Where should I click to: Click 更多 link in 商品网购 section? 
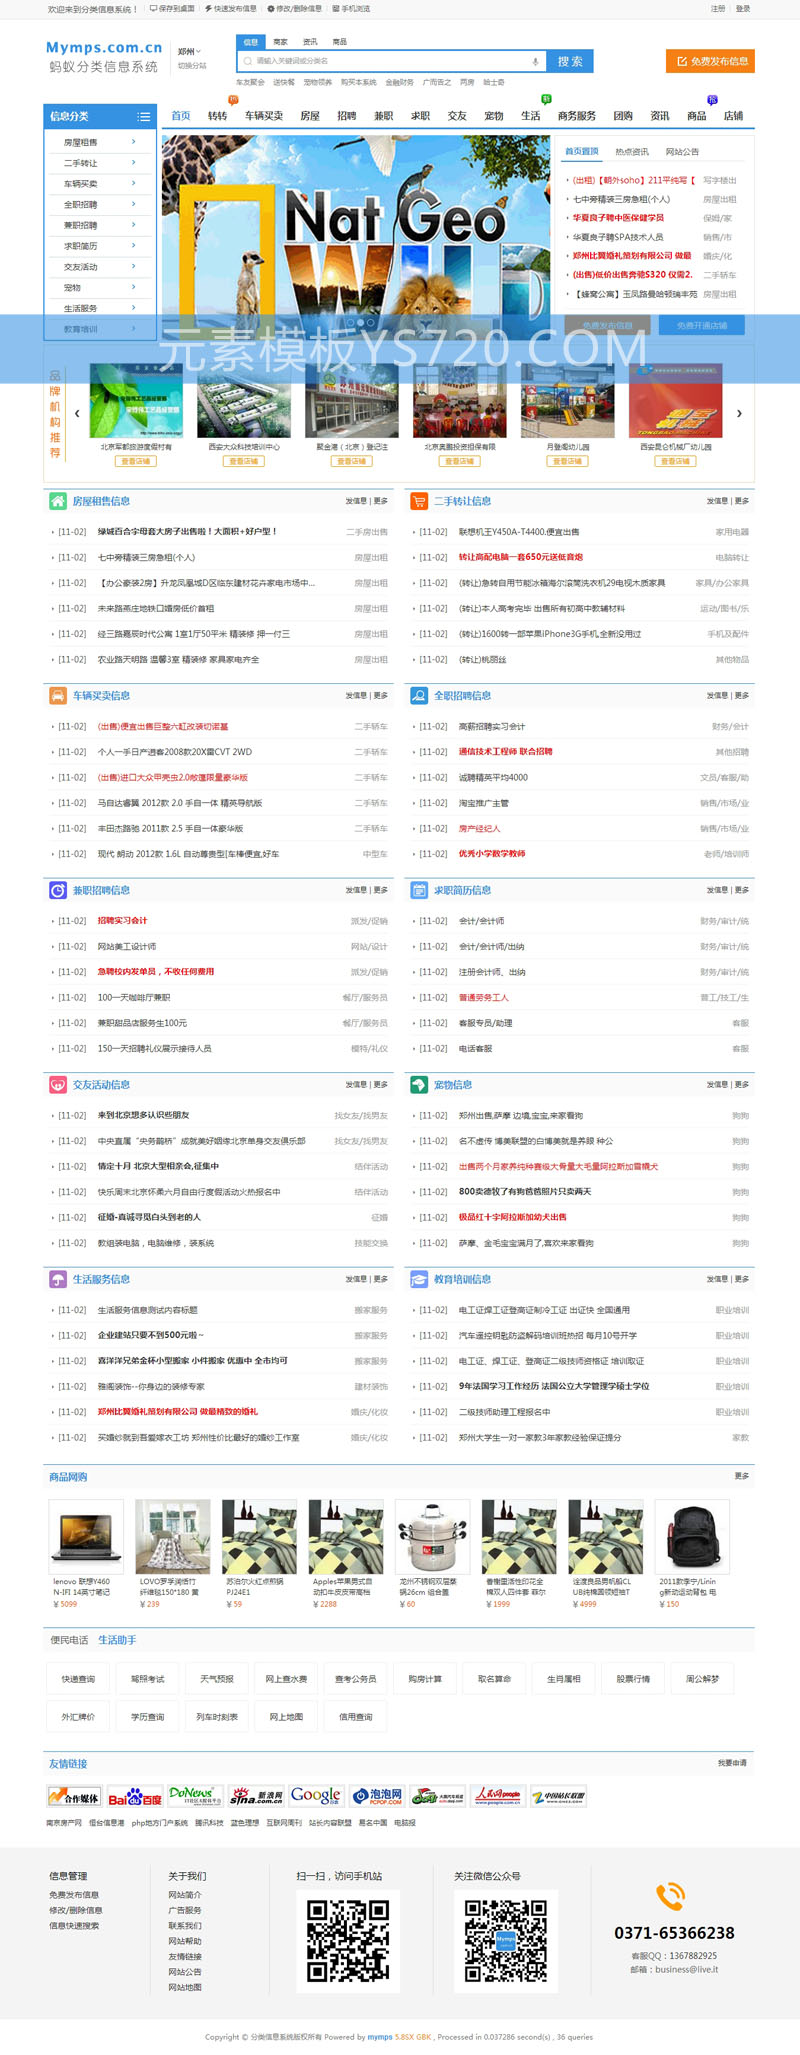point(742,1476)
